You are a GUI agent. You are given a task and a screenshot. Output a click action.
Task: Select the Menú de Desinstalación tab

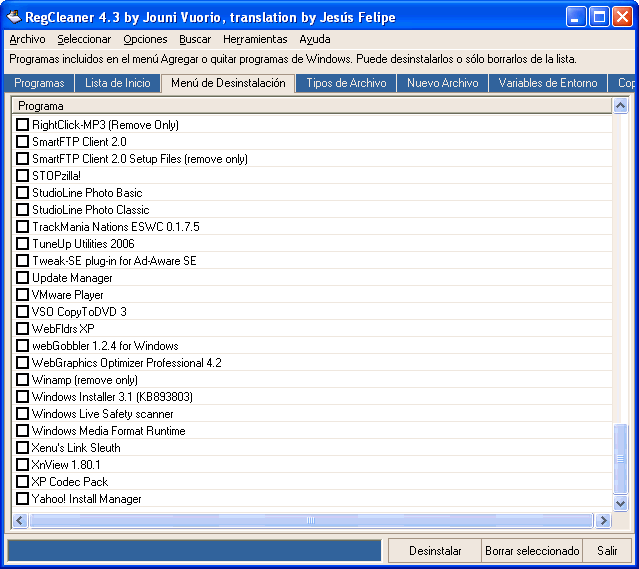pyautogui.click(x=228, y=83)
